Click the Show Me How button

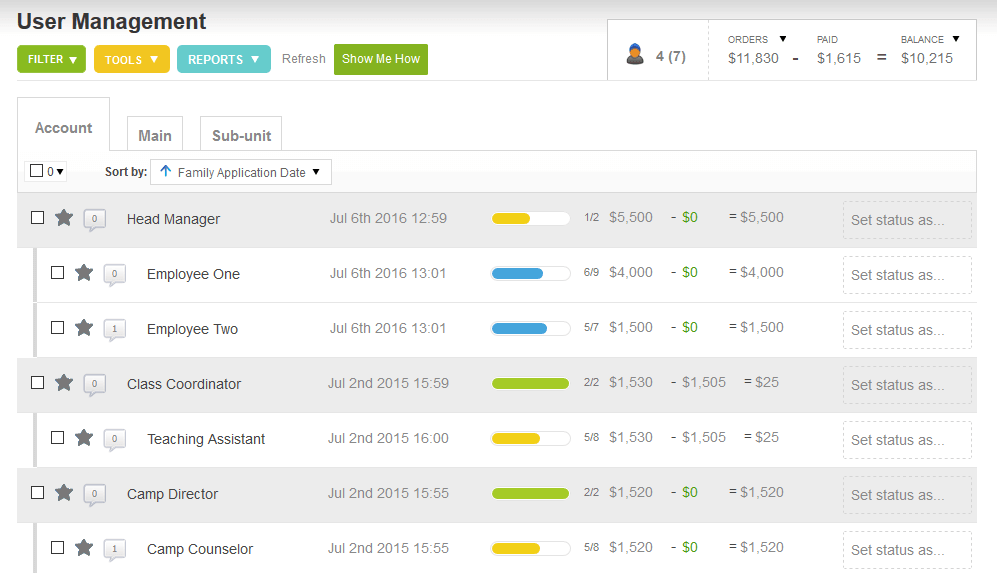(x=381, y=59)
